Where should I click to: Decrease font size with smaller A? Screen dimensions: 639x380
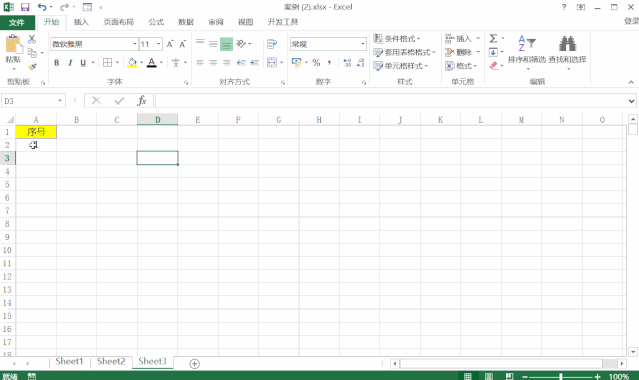point(183,44)
